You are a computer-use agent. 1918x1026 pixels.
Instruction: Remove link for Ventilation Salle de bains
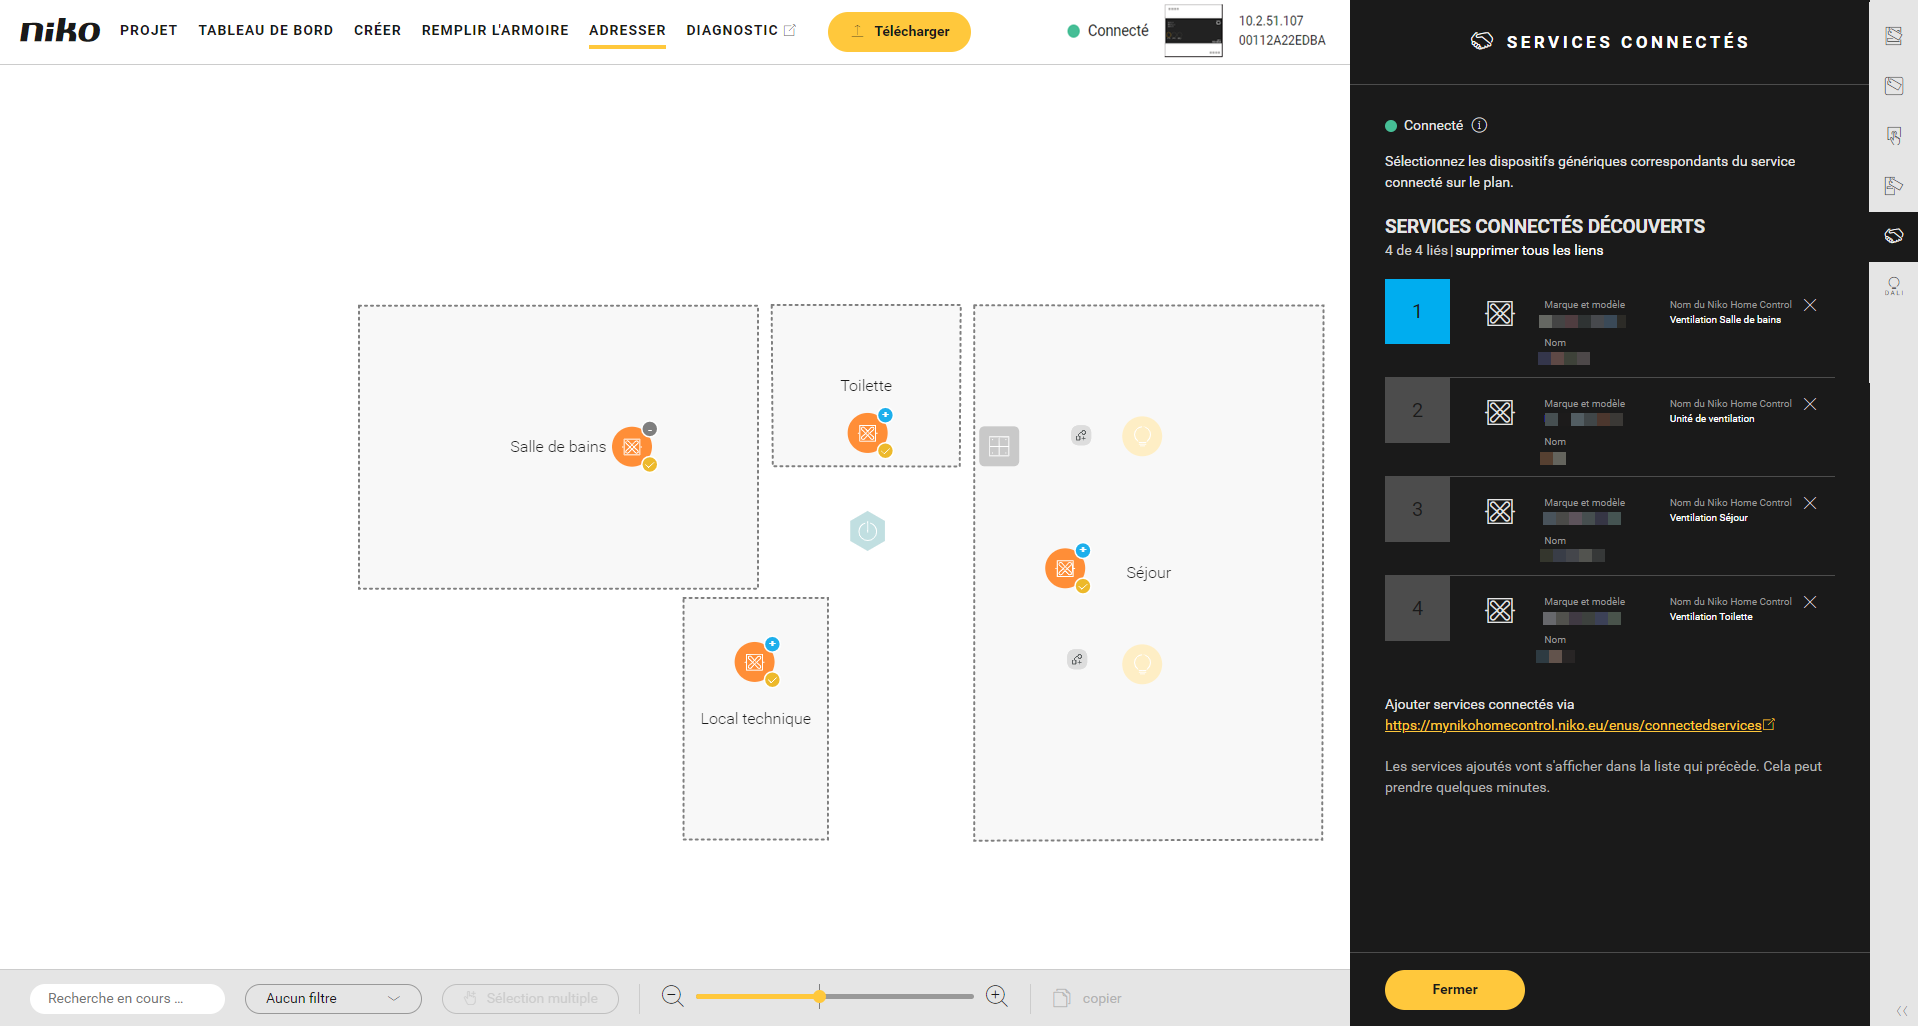pyautogui.click(x=1810, y=305)
